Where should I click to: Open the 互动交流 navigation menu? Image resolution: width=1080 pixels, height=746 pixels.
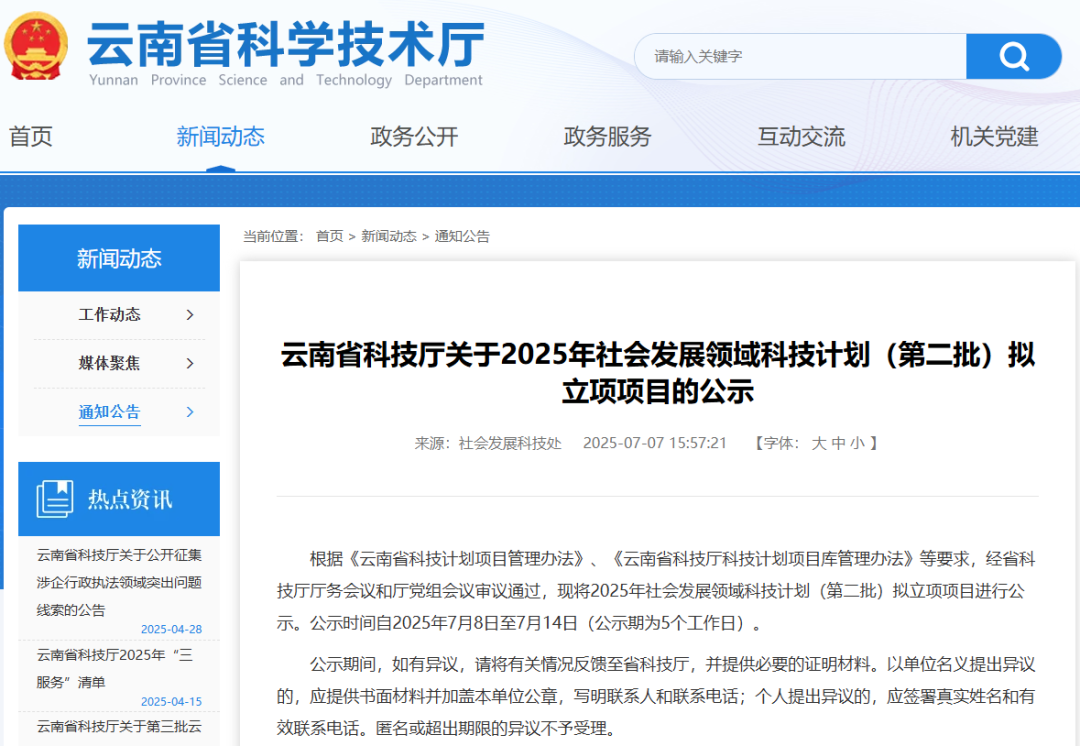point(801,136)
